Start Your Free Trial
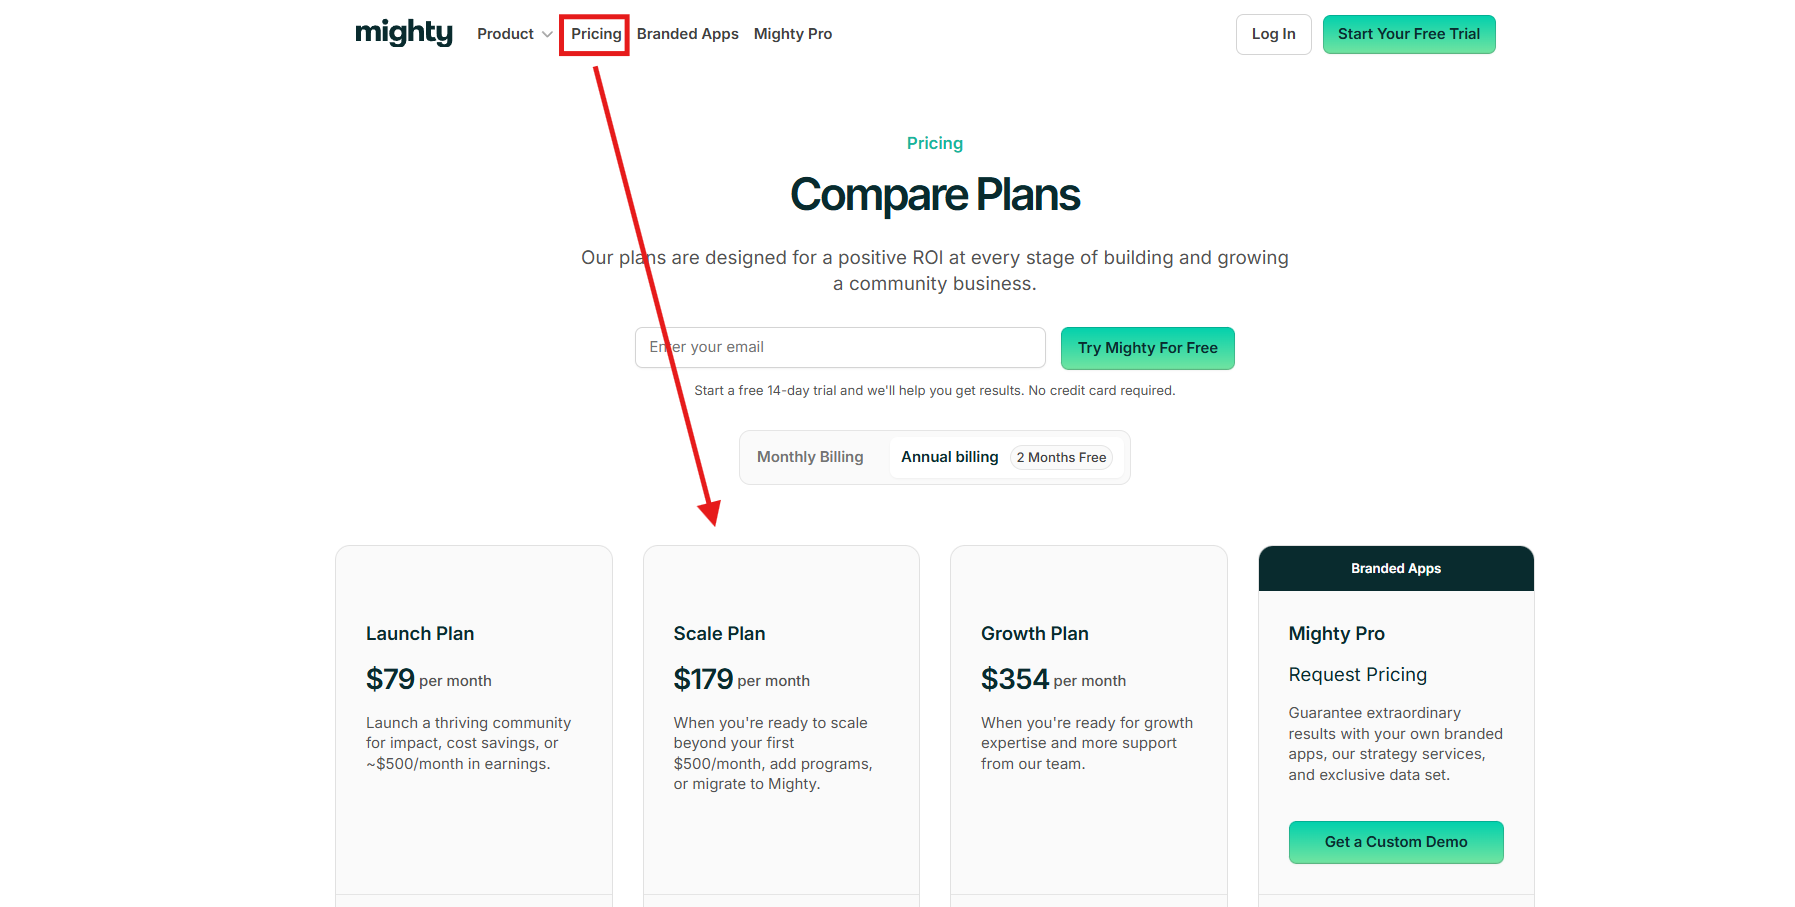 click(1408, 34)
